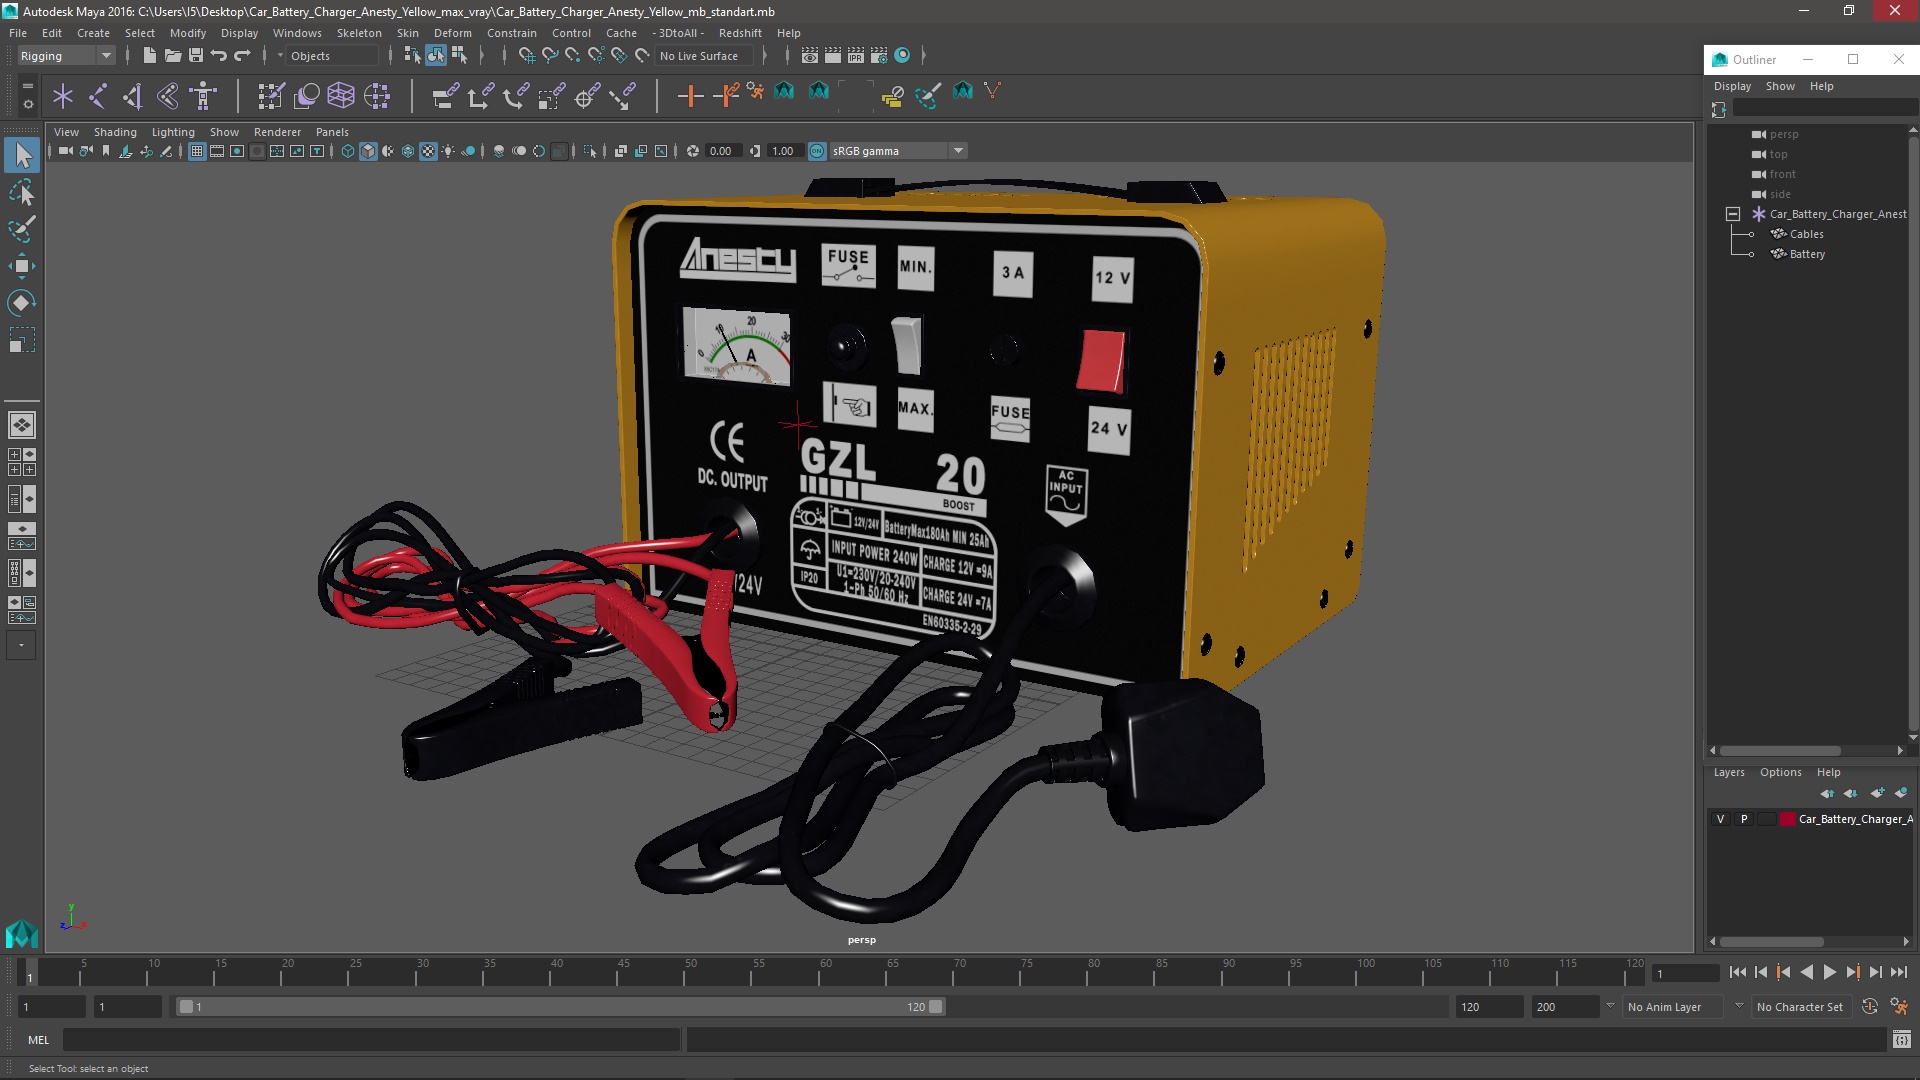This screenshot has width=1920, height=1080.
Task: Click the Create Cluster shelf icon
Action: click(377, 96)
